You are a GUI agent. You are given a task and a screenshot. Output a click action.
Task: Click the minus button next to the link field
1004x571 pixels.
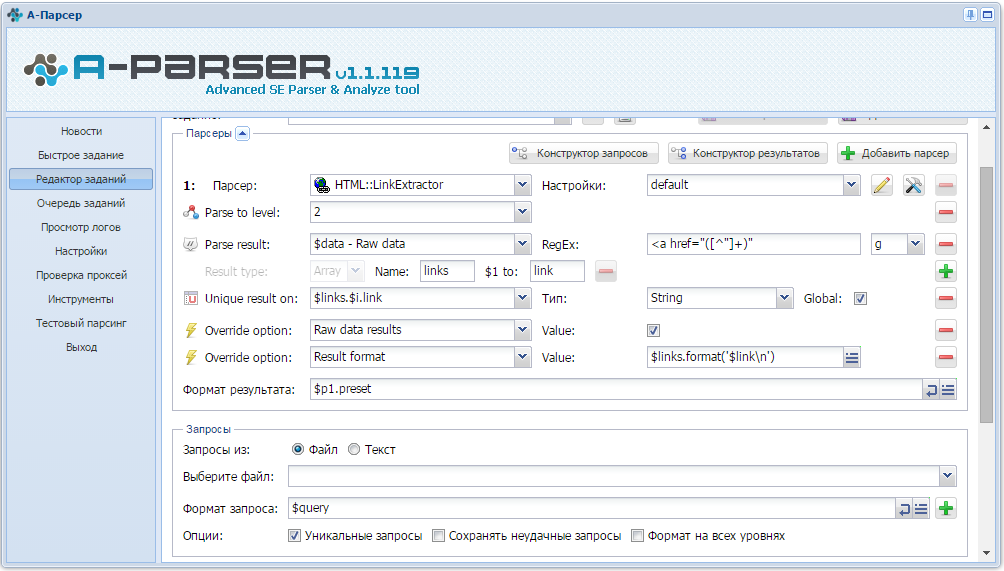point(606,271)
